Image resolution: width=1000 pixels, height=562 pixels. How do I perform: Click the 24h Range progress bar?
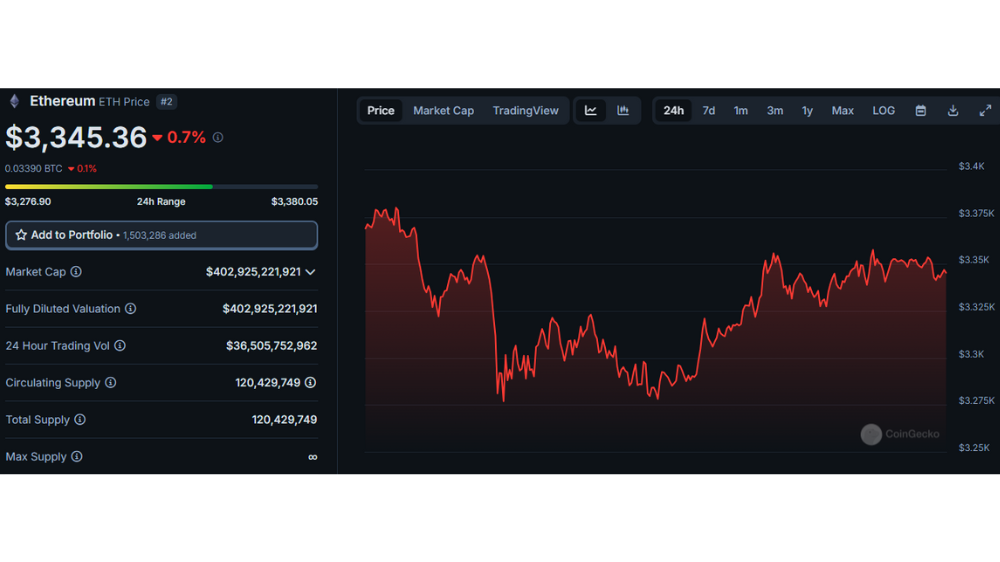coord(161,187)
